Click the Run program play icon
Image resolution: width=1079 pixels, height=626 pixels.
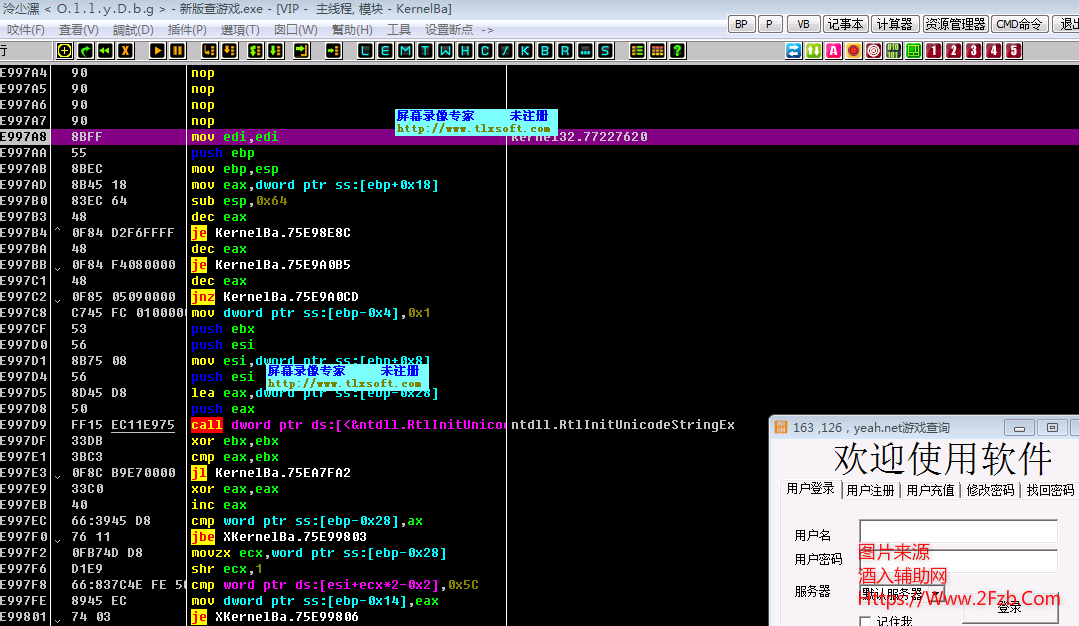click(x=158, y=50)
